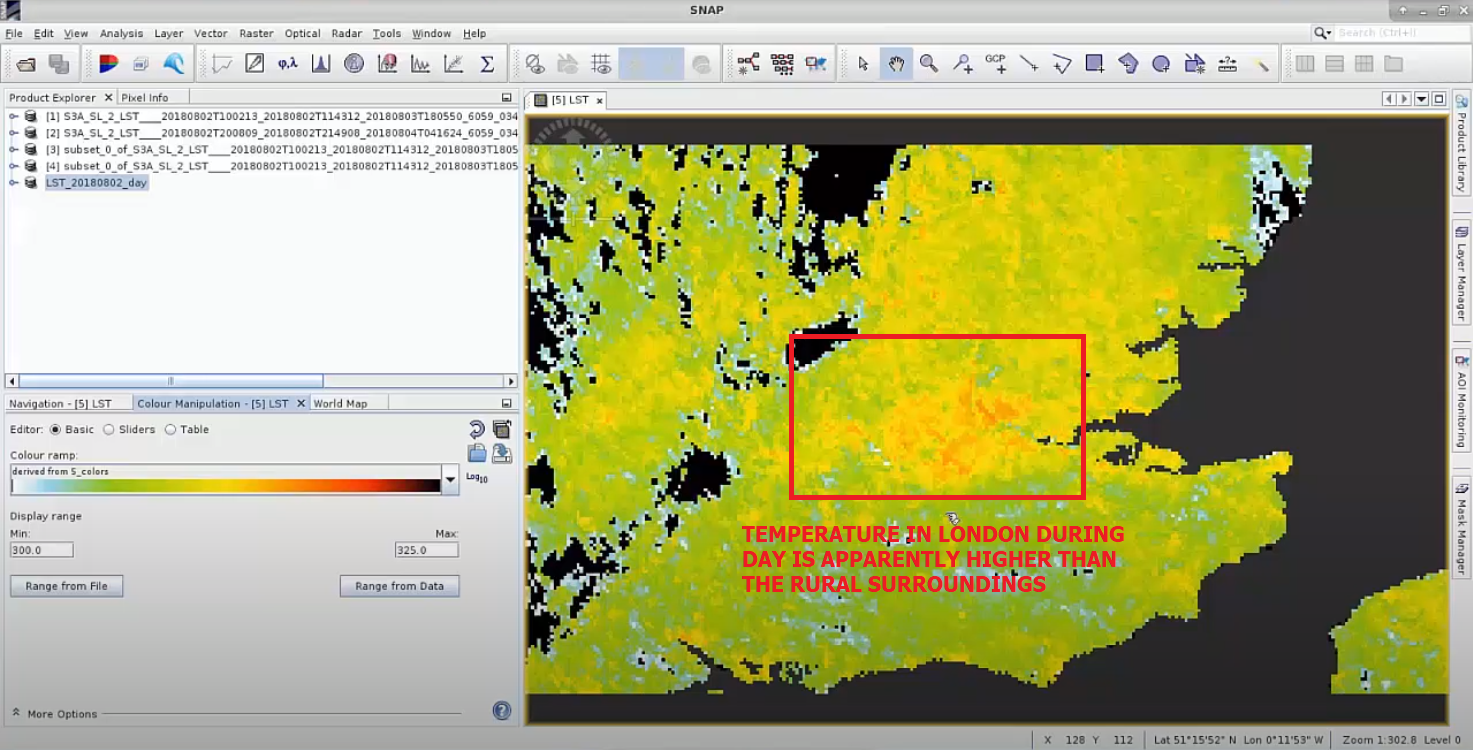This screenshot has height=750, width=1473.
Task: Switch to the Pixel Info tab
Action: 145,97
